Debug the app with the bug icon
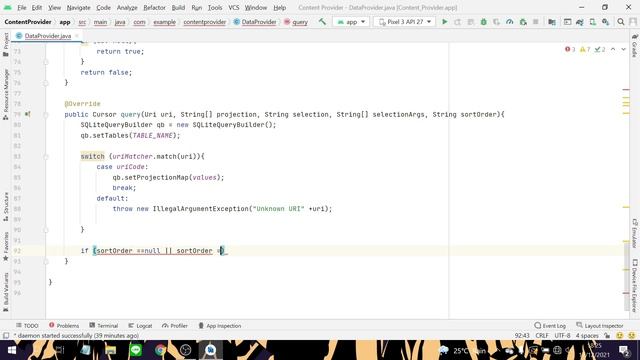Viewport: 640px width, 360px height. pos(483,22)
